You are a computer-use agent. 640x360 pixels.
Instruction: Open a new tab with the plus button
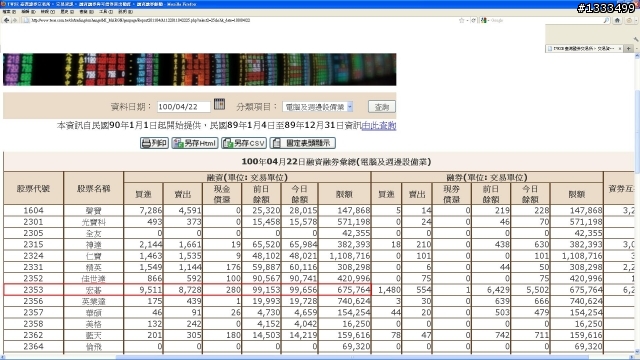point(629,49)
